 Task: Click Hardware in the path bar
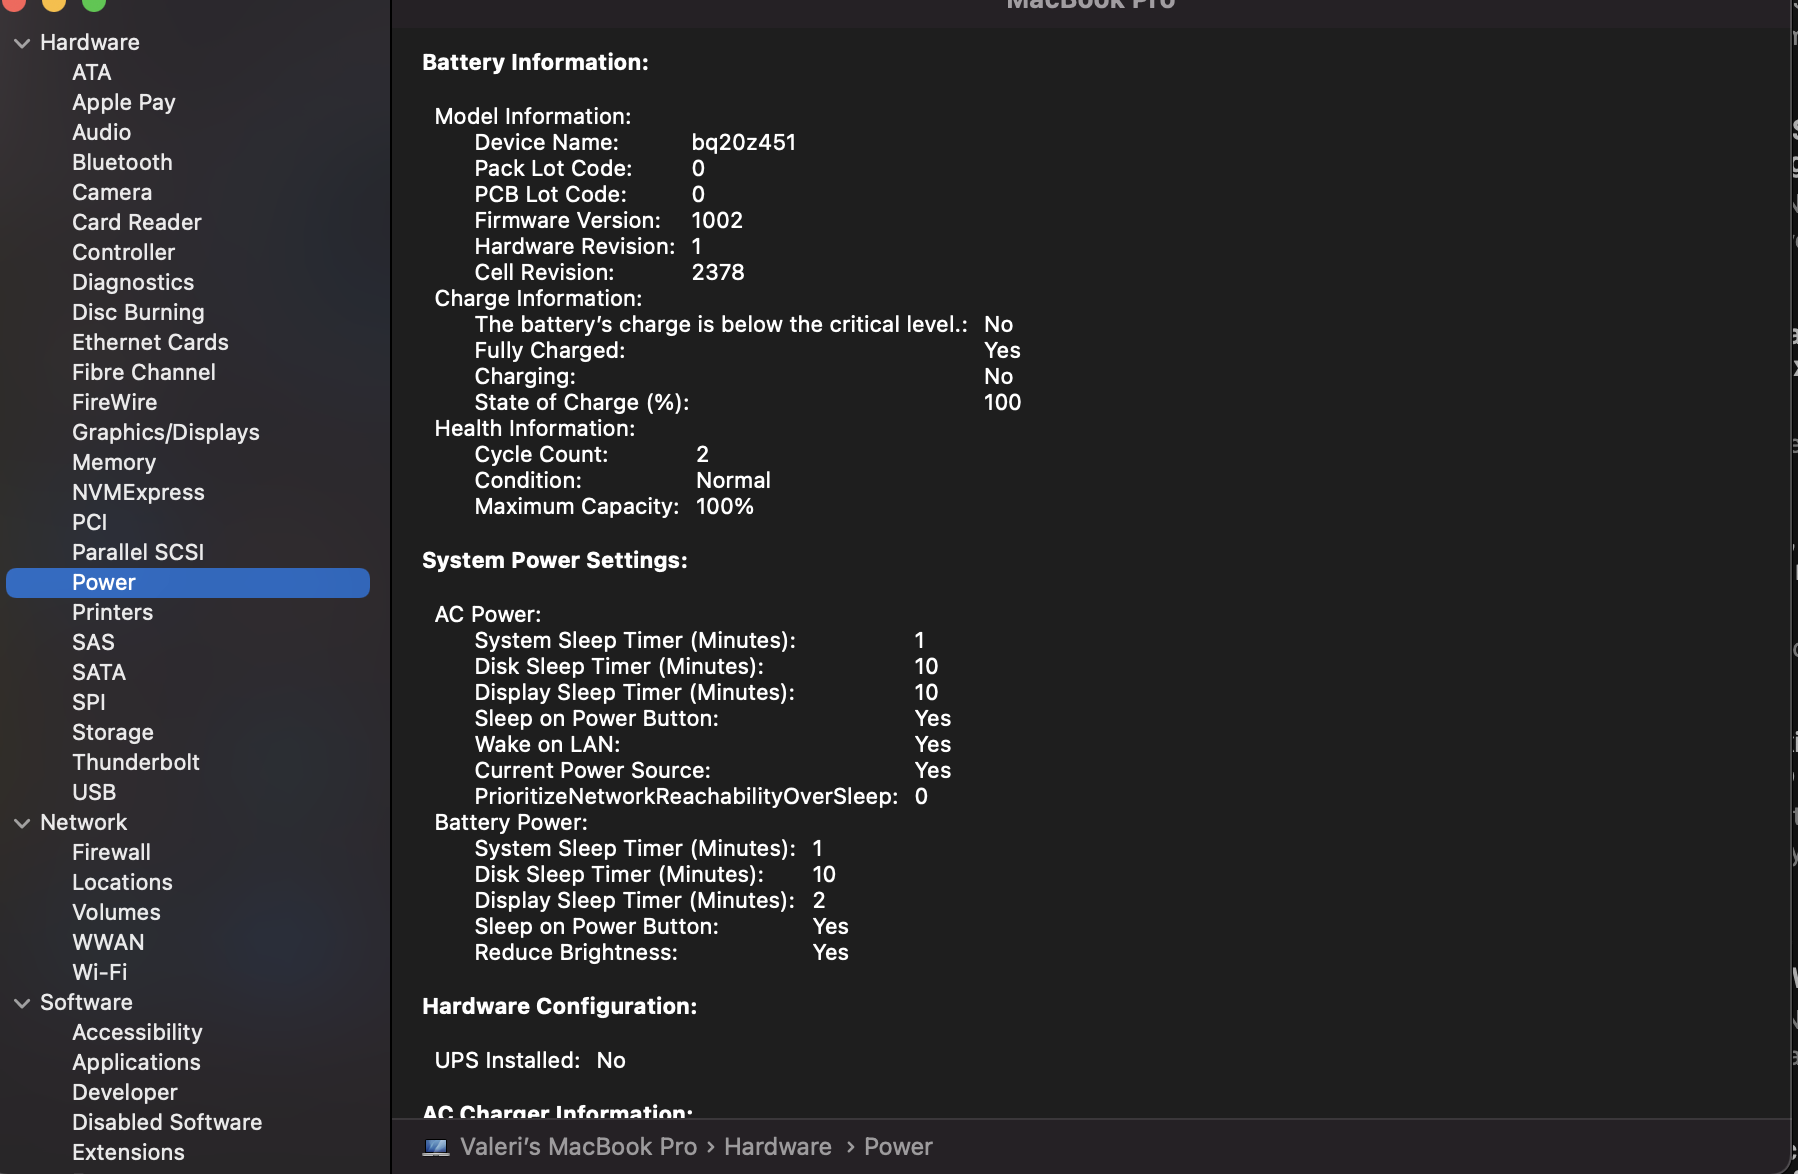coord(778,1147)
